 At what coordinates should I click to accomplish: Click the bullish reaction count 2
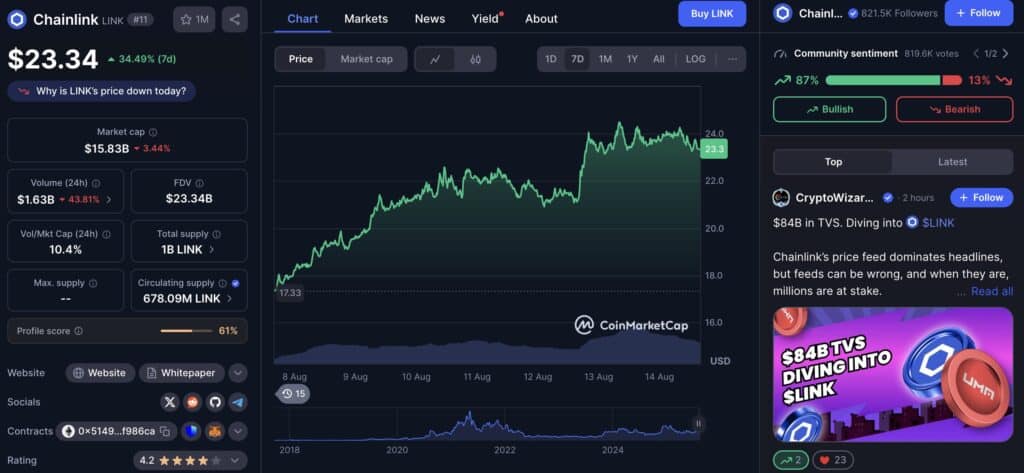790,460
